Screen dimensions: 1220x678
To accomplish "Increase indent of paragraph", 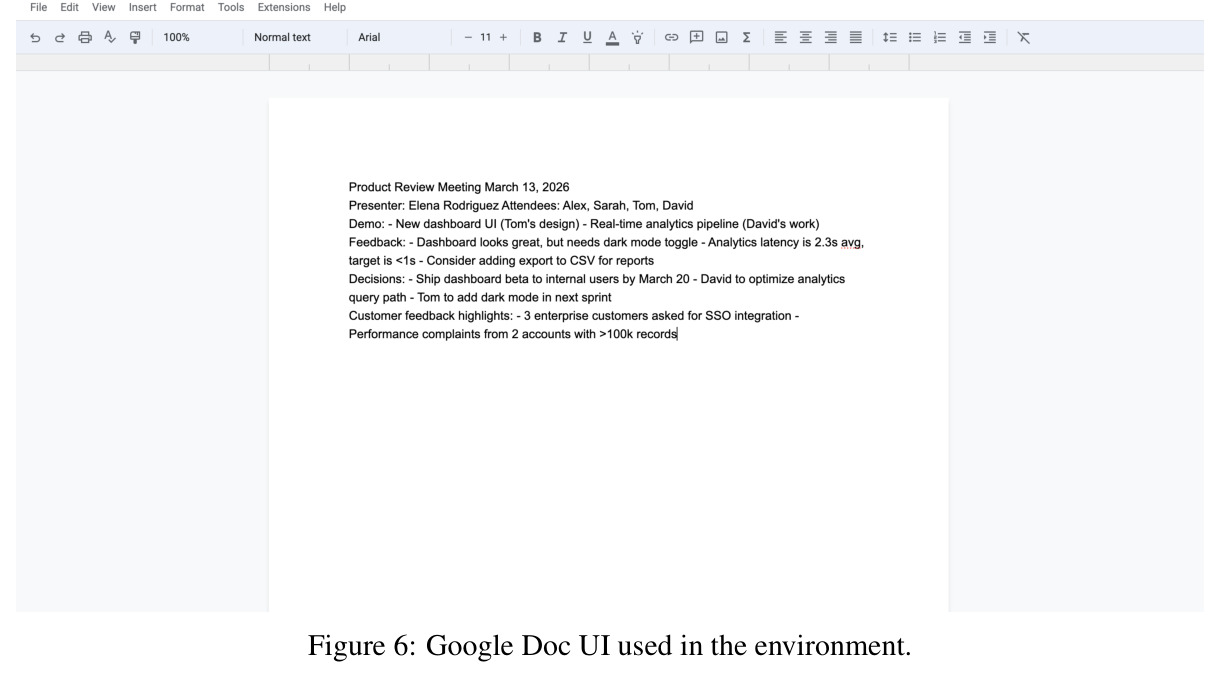I will (x=989, y=37).
